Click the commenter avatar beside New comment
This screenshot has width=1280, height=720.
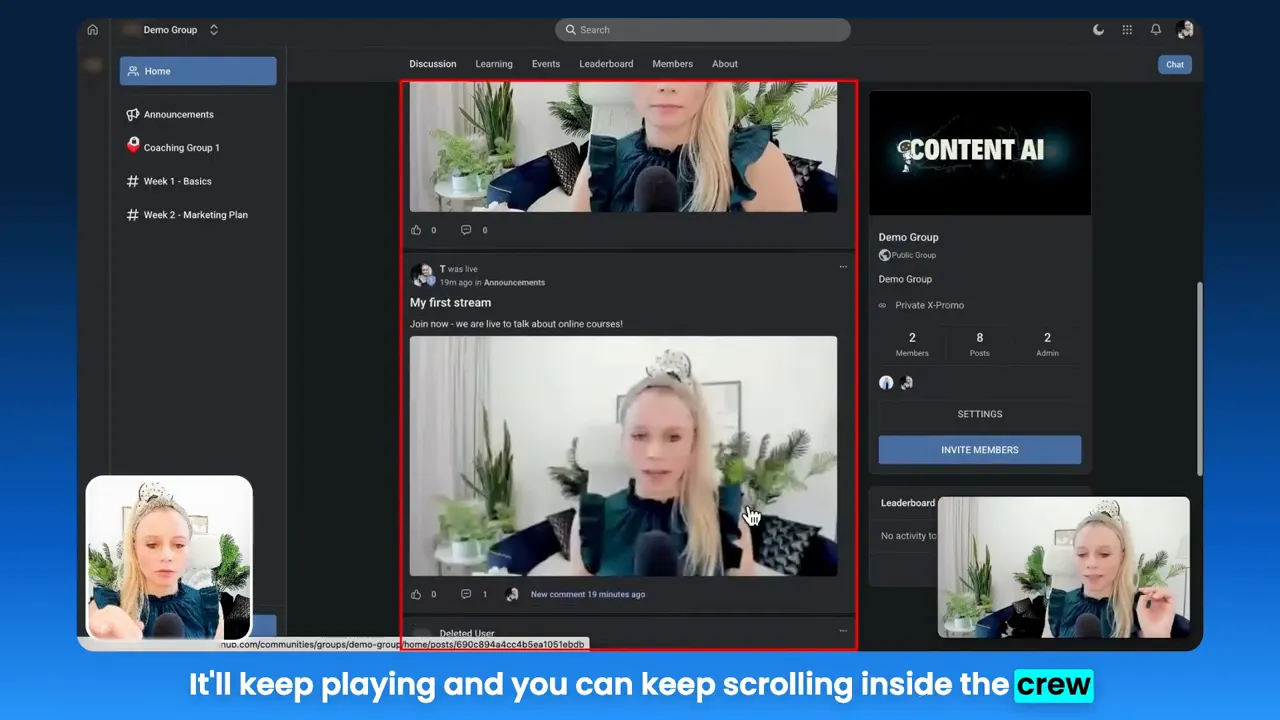tap(513, 594)
